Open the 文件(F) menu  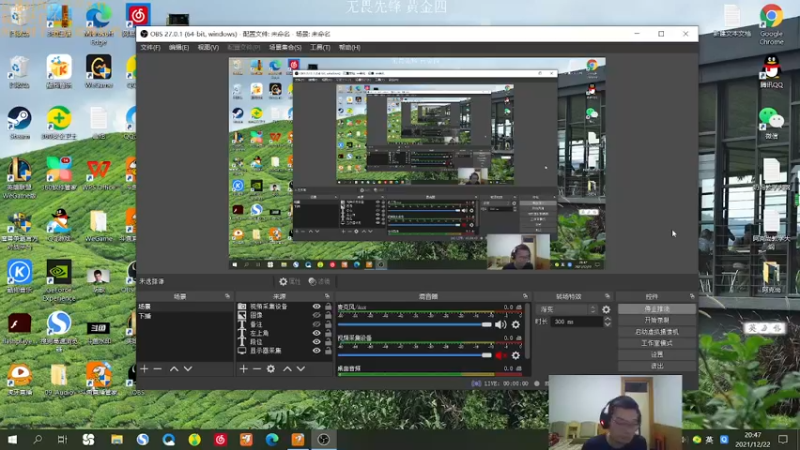point(150,47)
